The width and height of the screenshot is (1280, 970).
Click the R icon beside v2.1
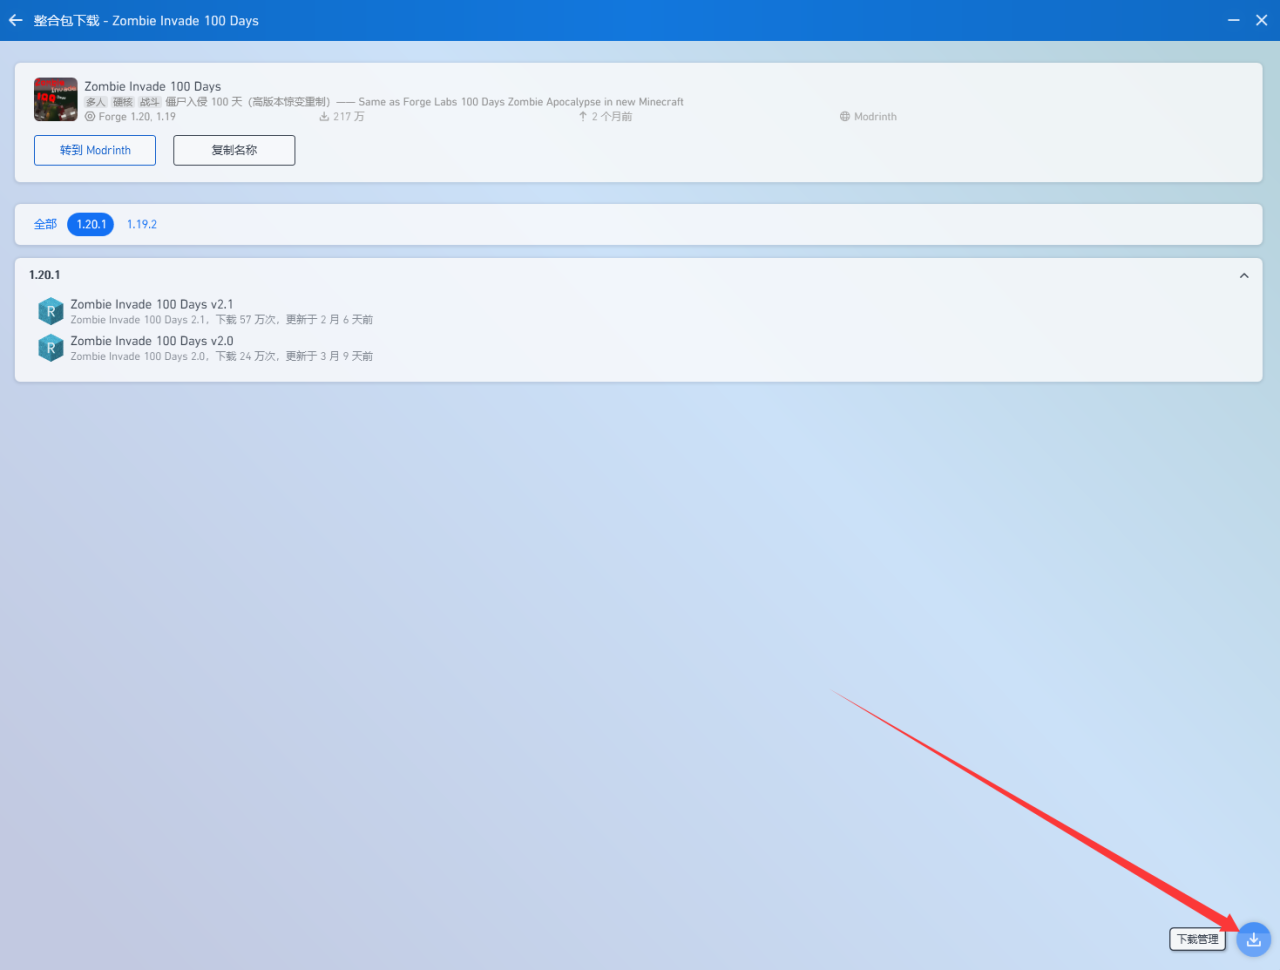pyautogui.click(x=50, y=311)
